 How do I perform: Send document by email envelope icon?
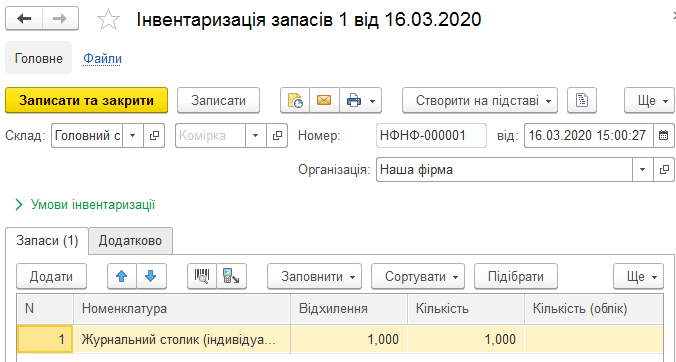coord(324,100)
